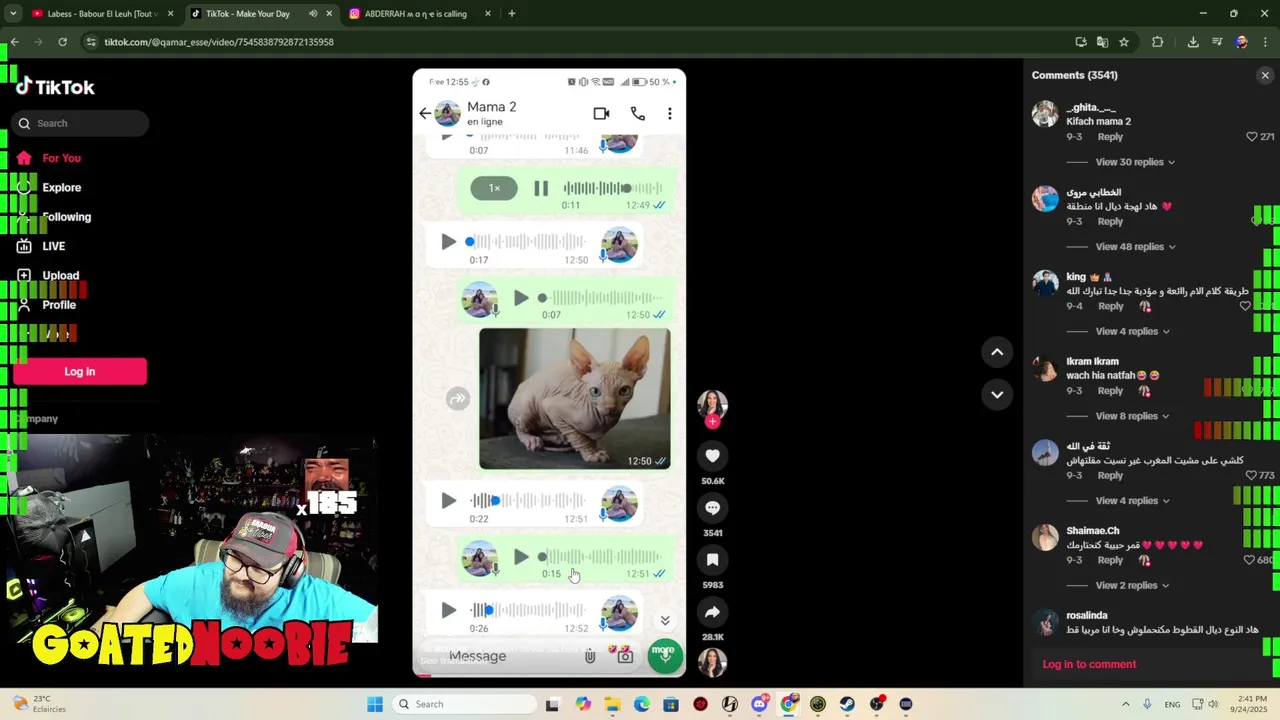This screenshot has height=720, width=1280.
Task: Click the camera icon in message bar
Action: coord(625,656)
